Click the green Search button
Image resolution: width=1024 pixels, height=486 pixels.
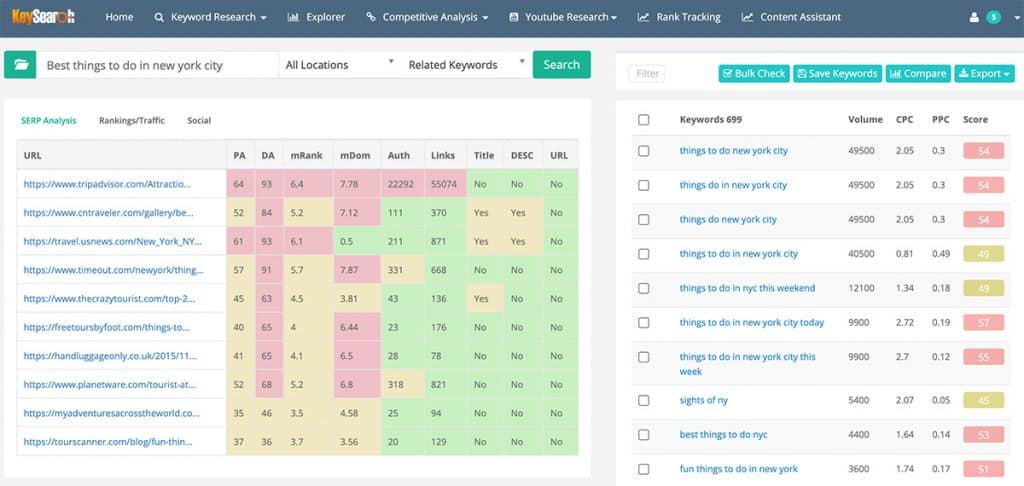tap(562, 65)
